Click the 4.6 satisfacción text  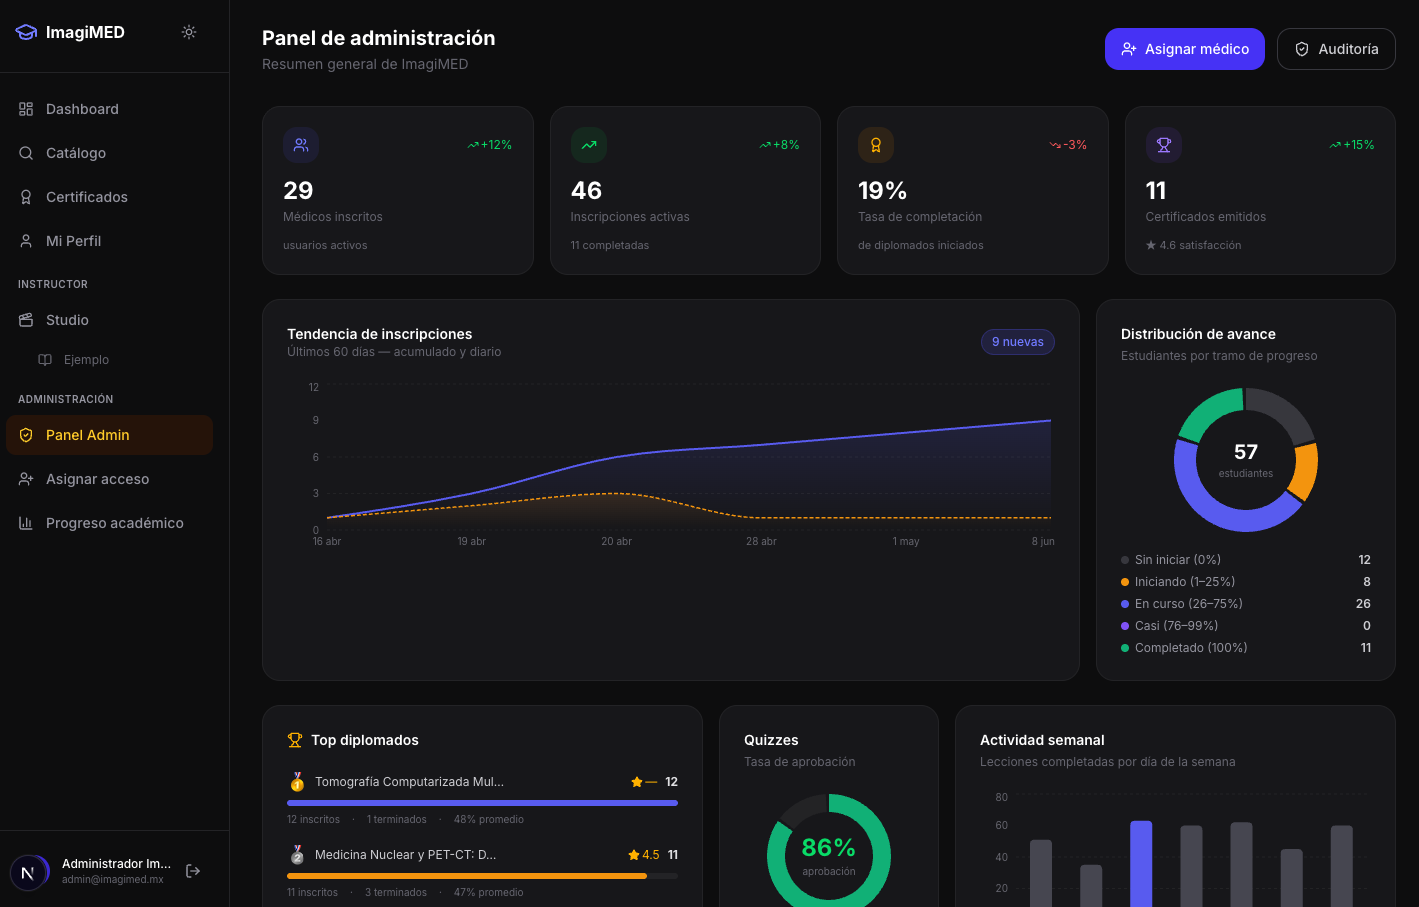point(1194,245)
